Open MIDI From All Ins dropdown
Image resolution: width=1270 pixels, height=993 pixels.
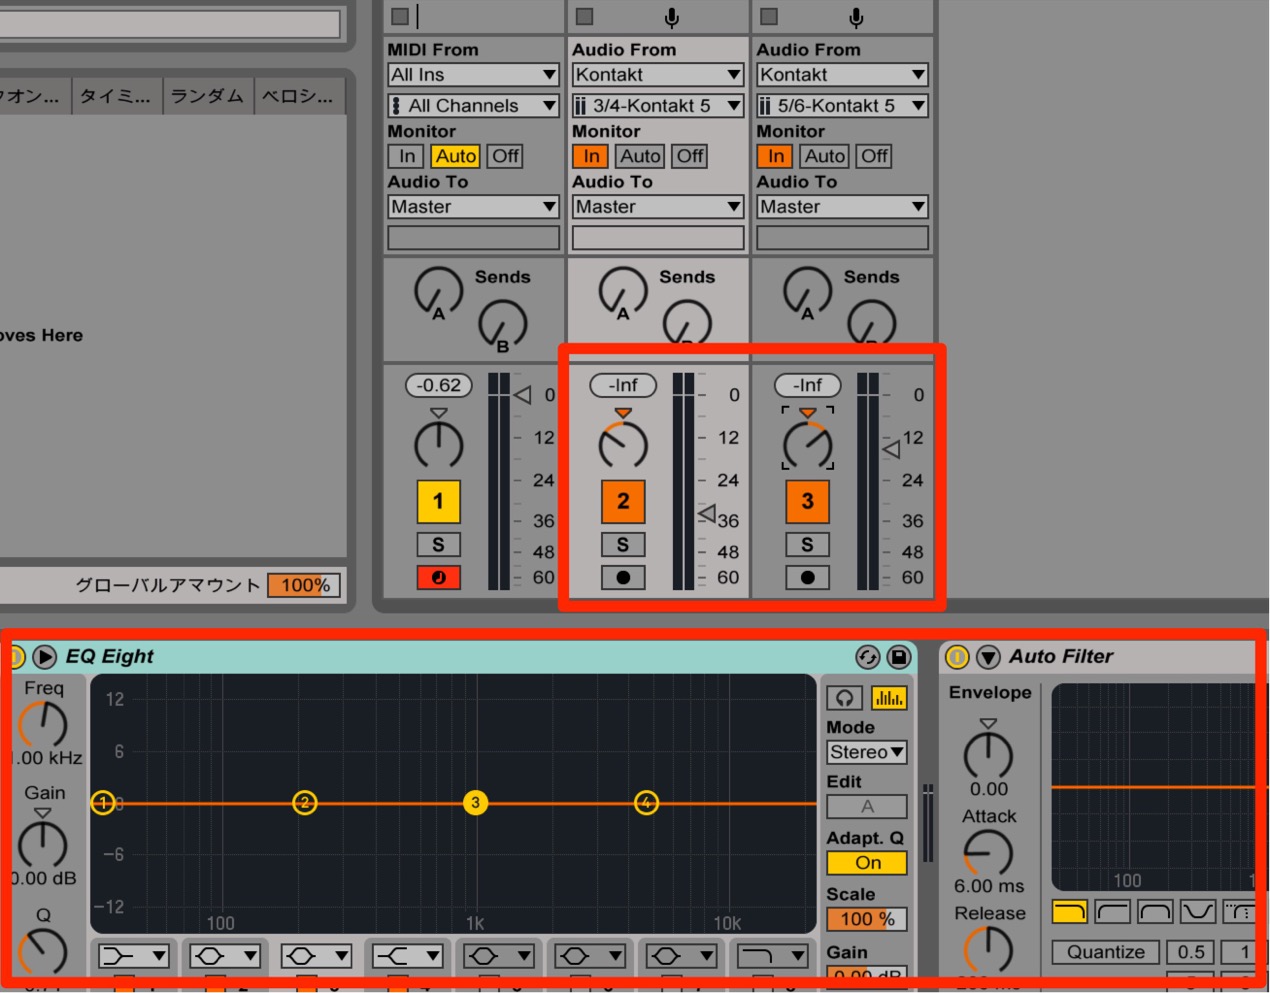pyautogui.click(x=473, y=75)
